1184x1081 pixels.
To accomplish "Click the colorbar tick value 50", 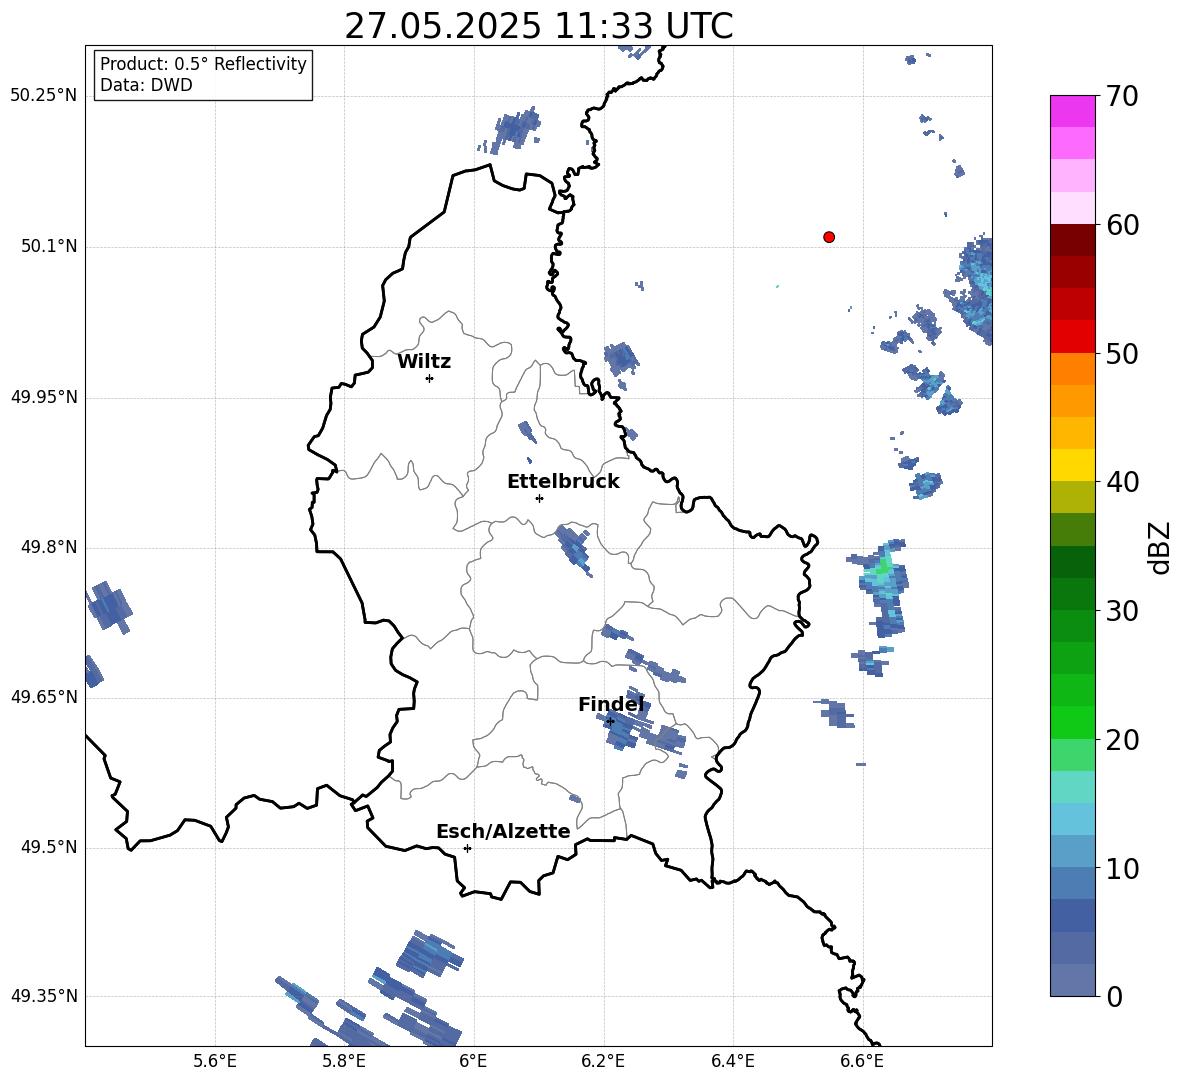I will click(1122, 353).
